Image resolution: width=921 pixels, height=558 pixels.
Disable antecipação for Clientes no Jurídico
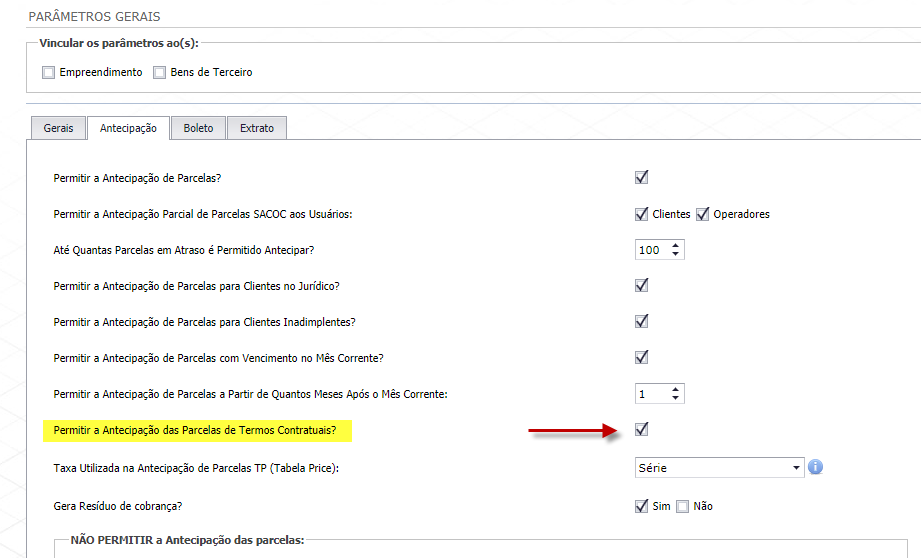[642, 285]
